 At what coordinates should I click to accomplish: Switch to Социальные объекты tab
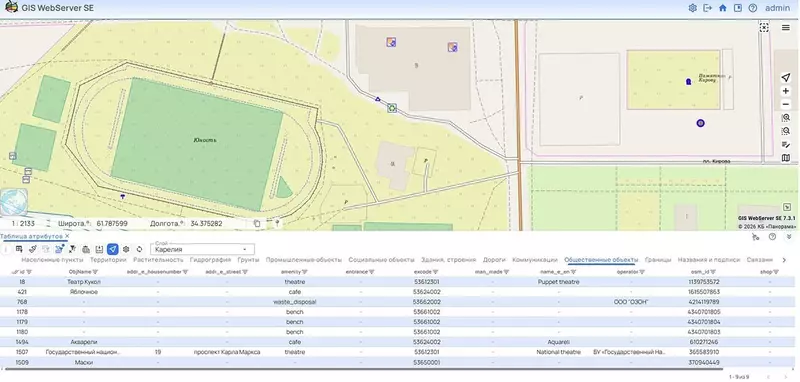click(x=382, y=260)
